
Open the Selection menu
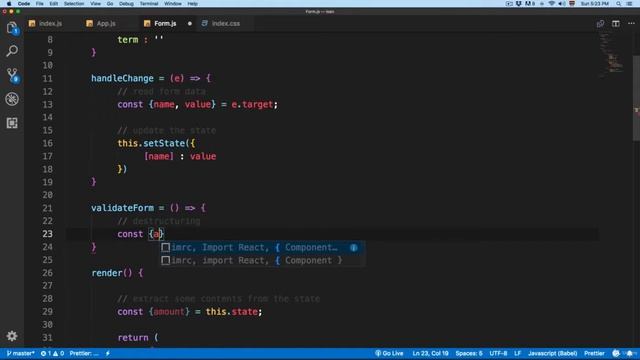click(74, 4)
